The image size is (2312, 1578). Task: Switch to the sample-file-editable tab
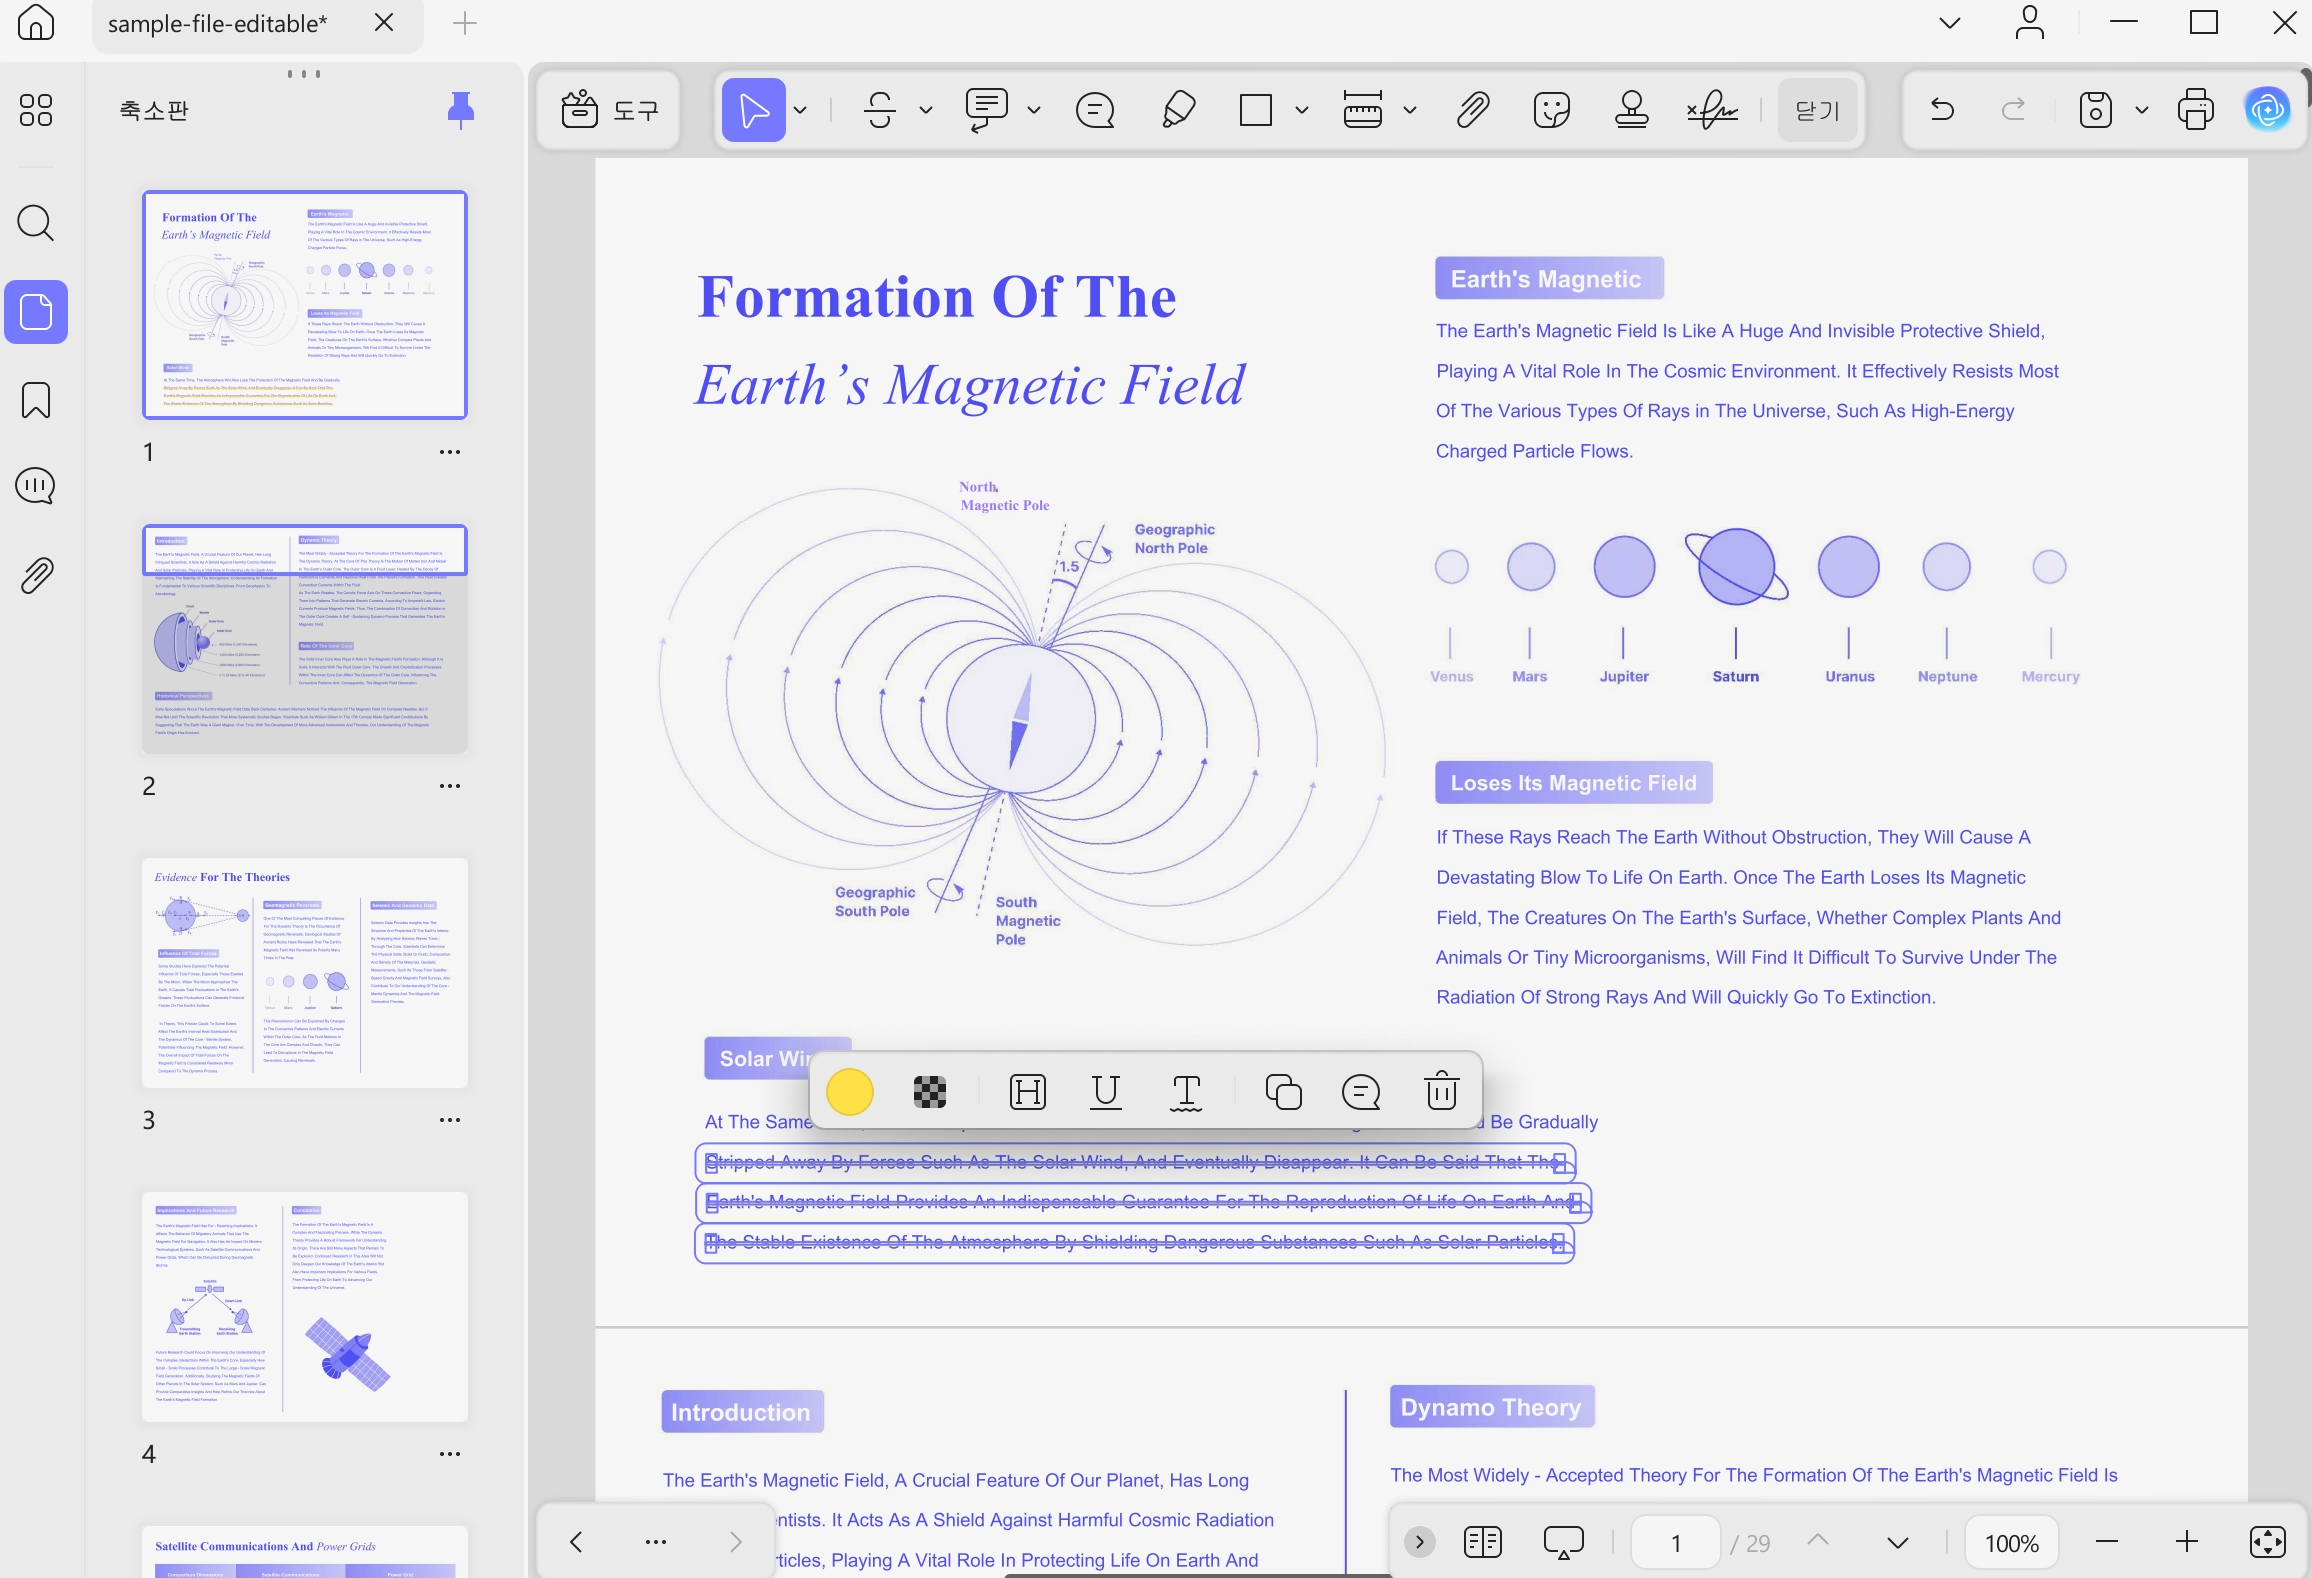218,24
